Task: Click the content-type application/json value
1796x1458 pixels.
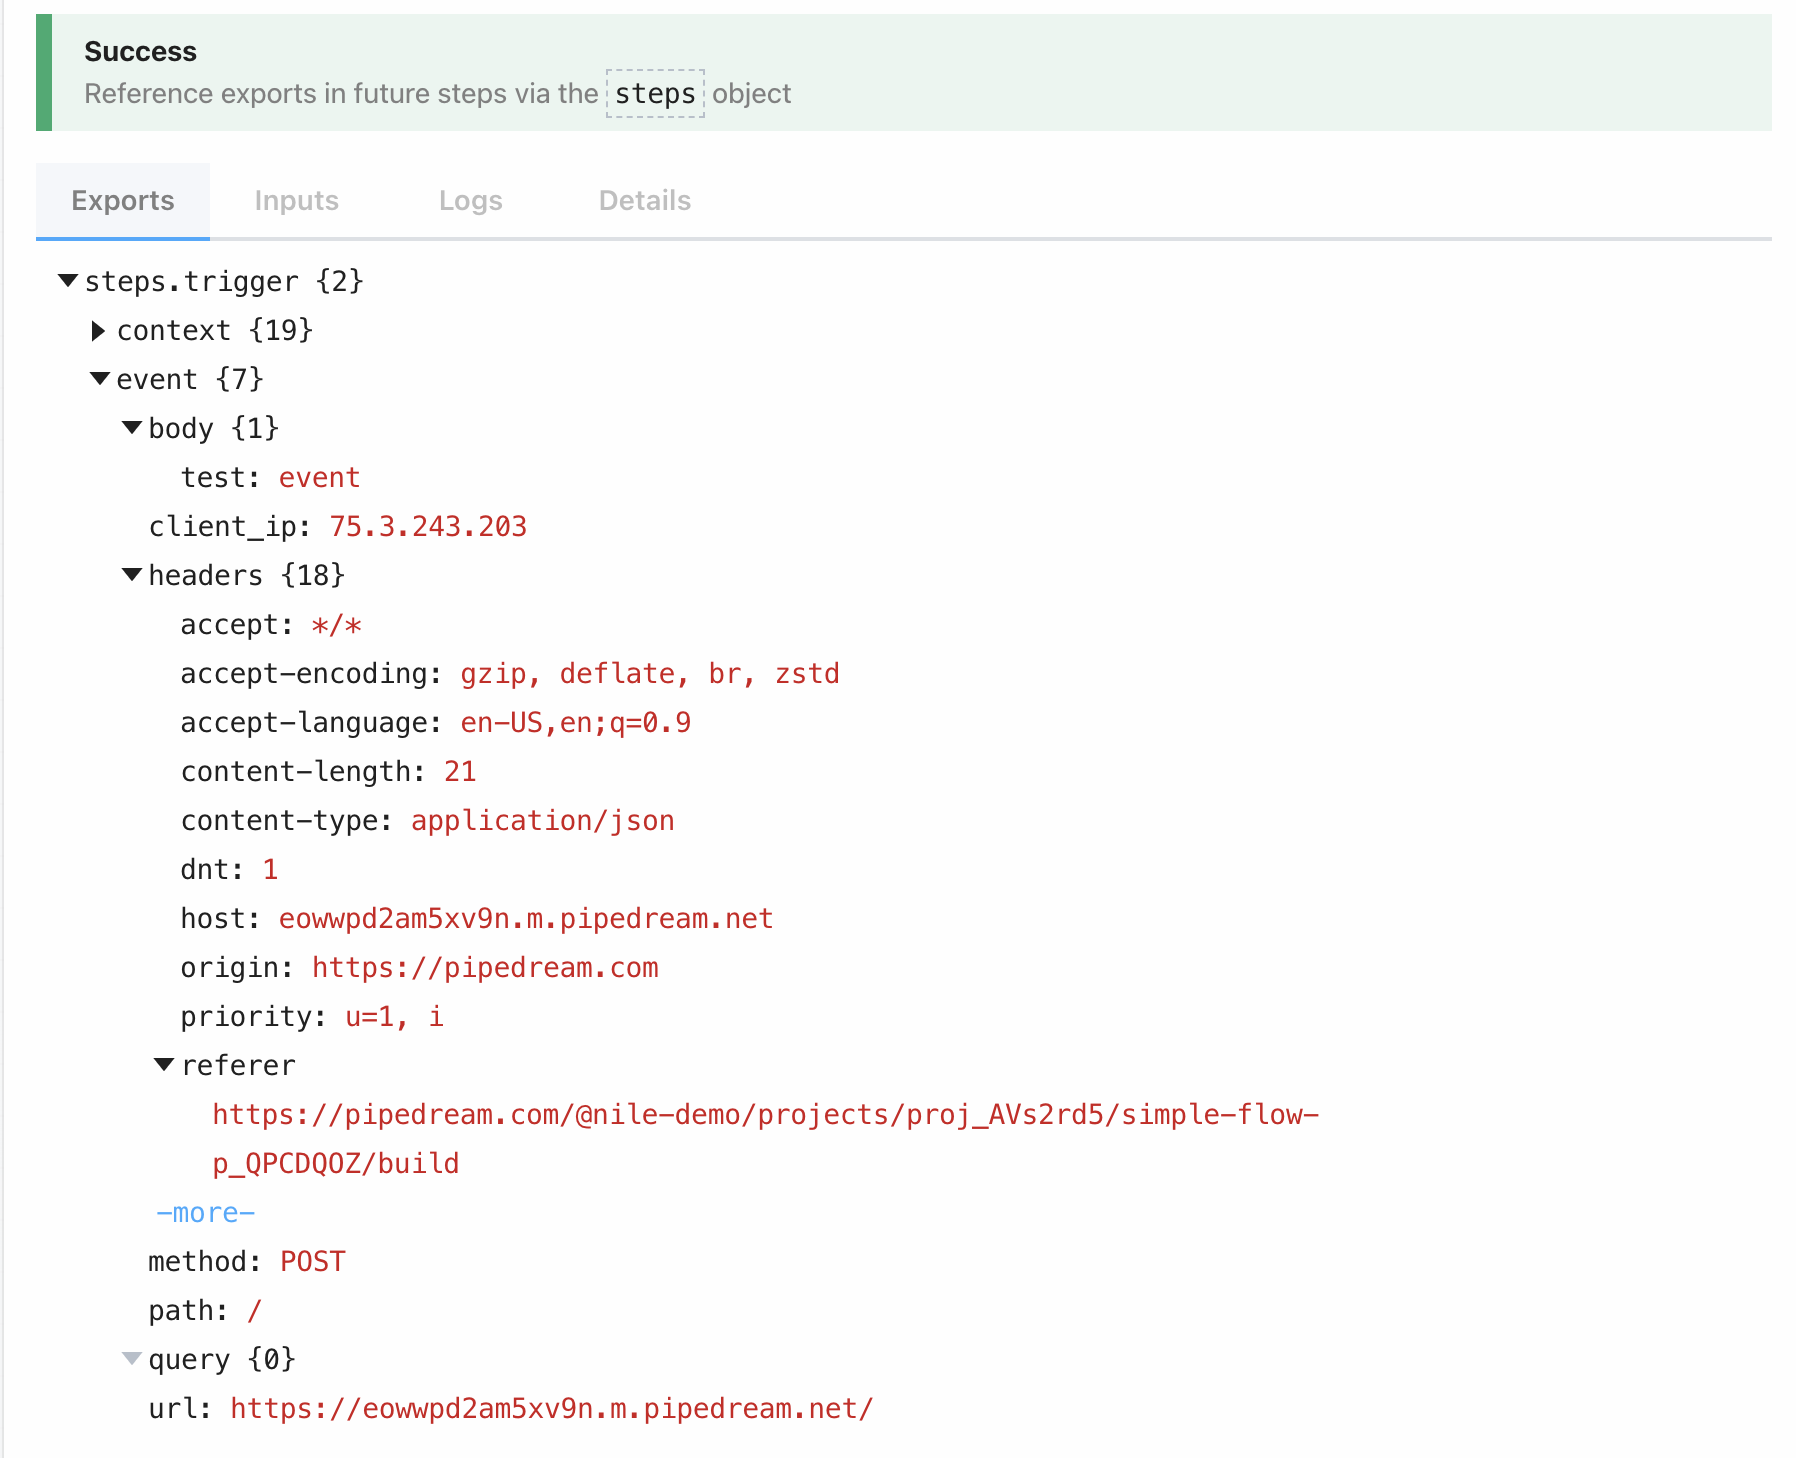Action: (x=542, y=820)
